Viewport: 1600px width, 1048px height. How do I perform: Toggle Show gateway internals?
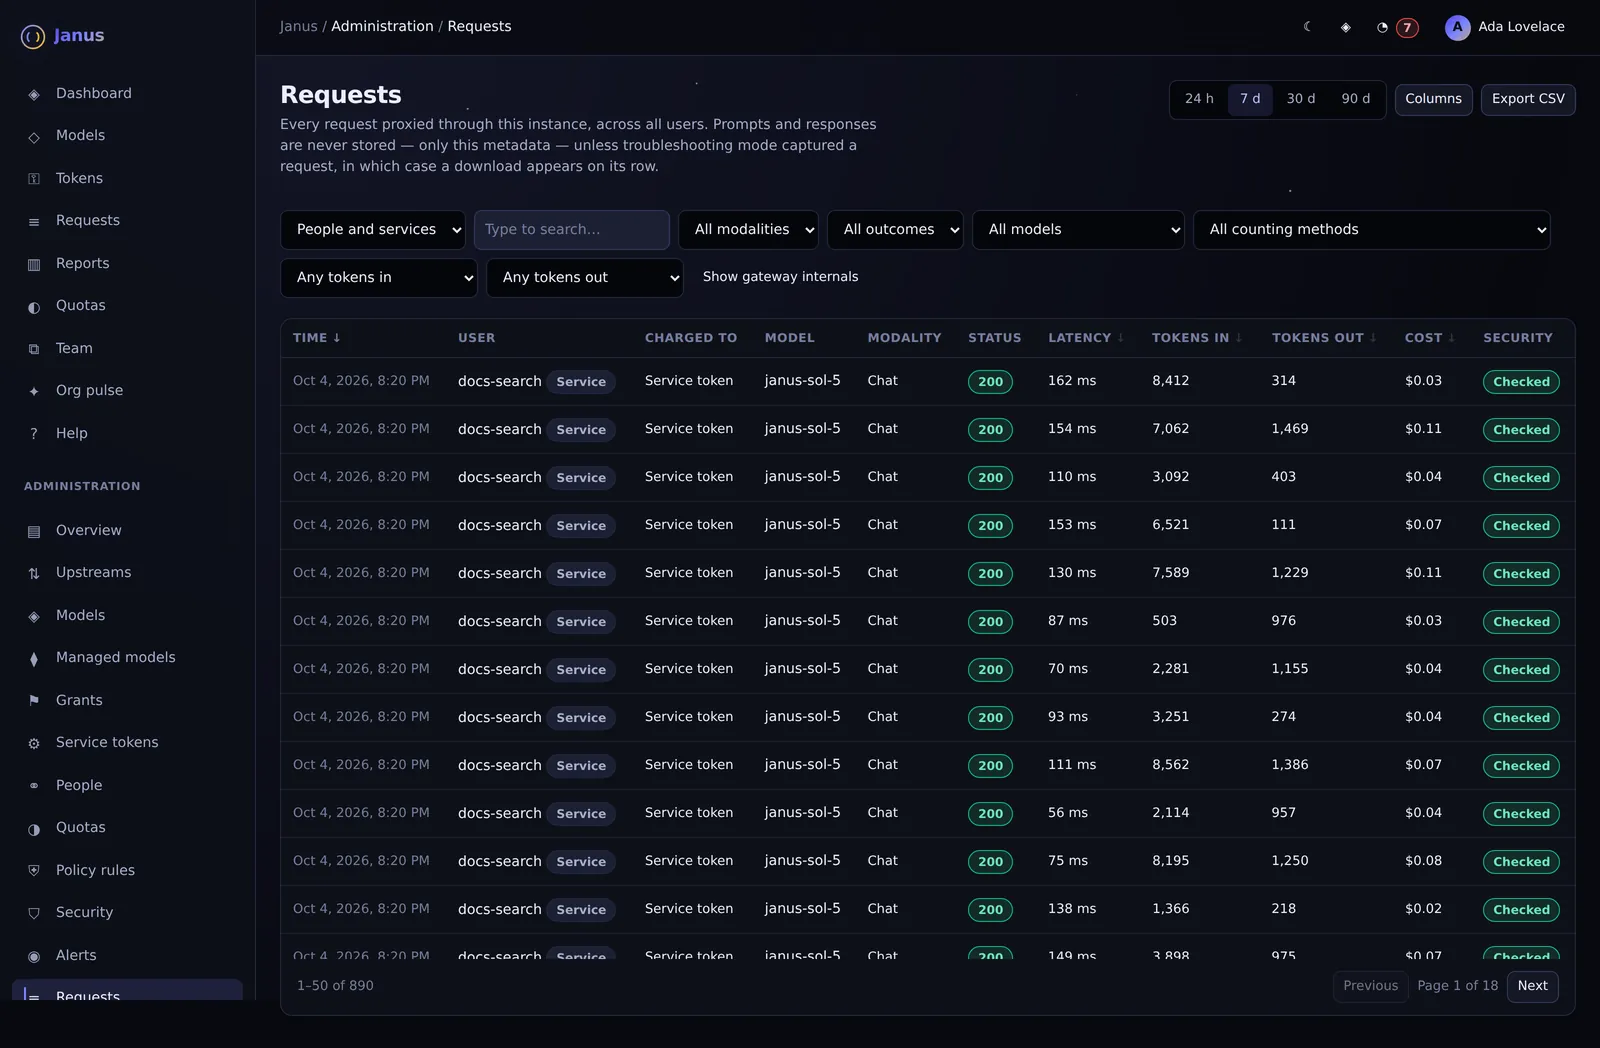click(780, 277)
